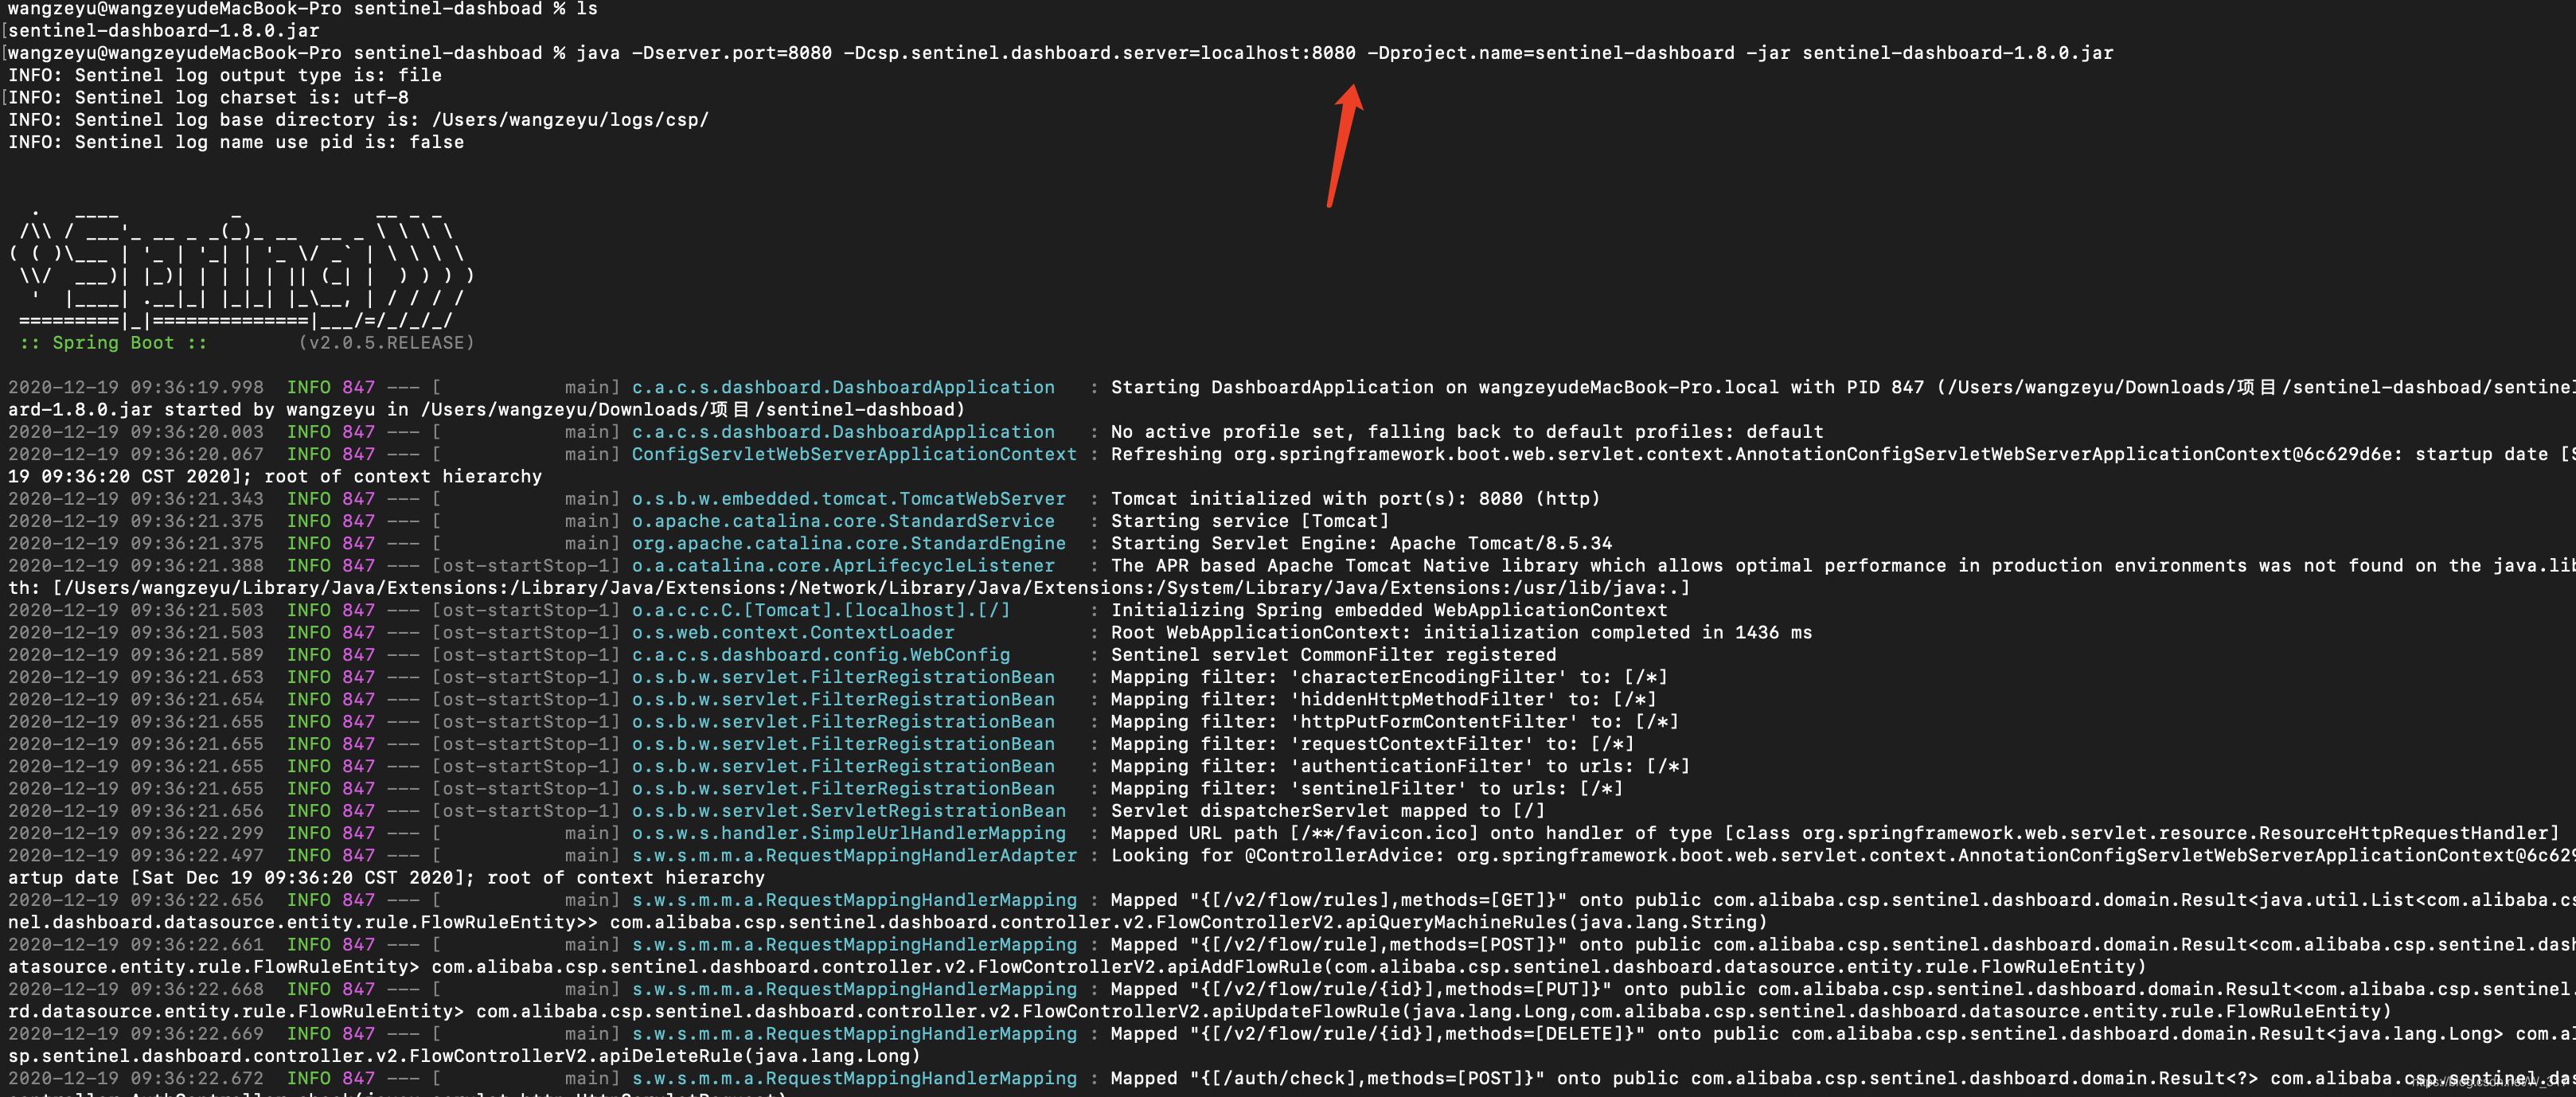Click the c.a.c.s.dashboard.config.WebConfig logger name

tap(820, 655)
